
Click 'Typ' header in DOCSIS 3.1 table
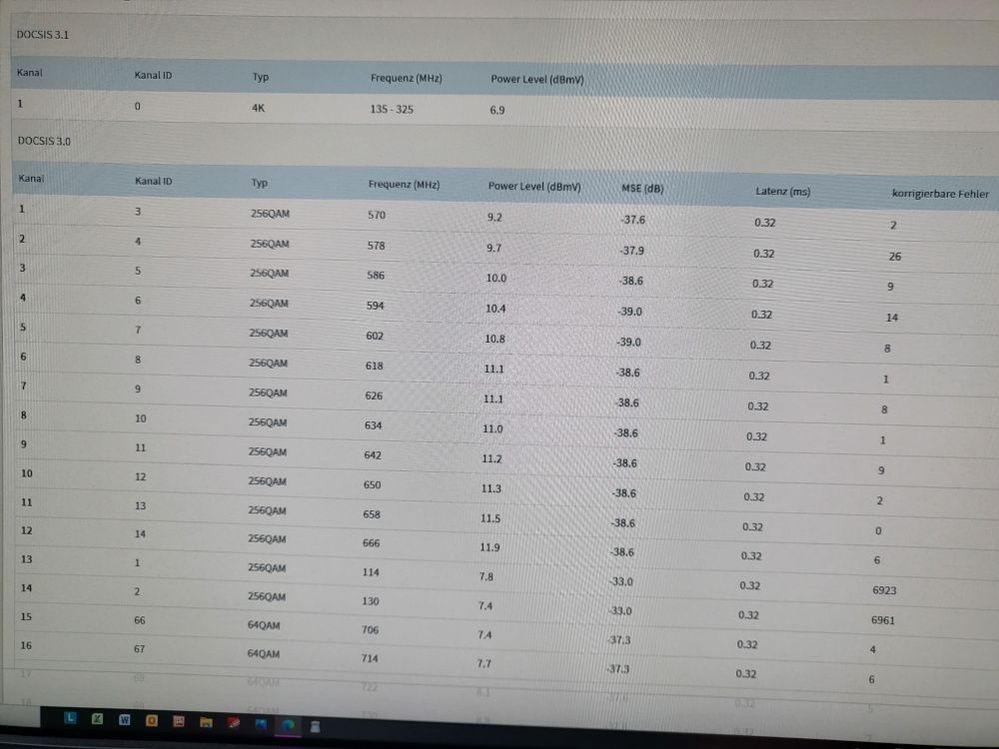click(260, 76)
